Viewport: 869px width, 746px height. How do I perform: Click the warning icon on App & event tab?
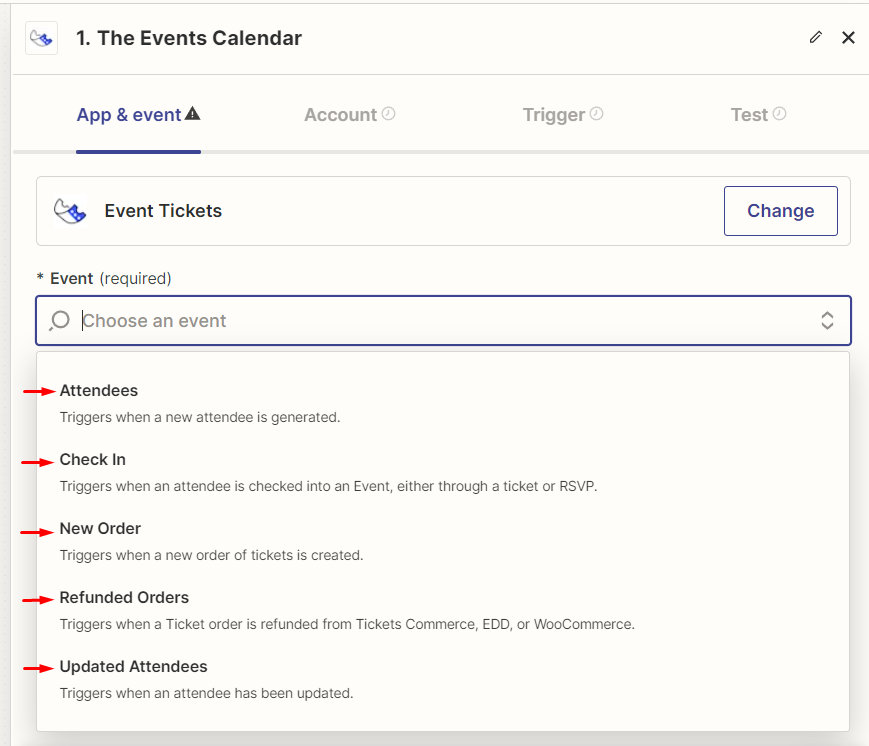(x=191, y=112)
